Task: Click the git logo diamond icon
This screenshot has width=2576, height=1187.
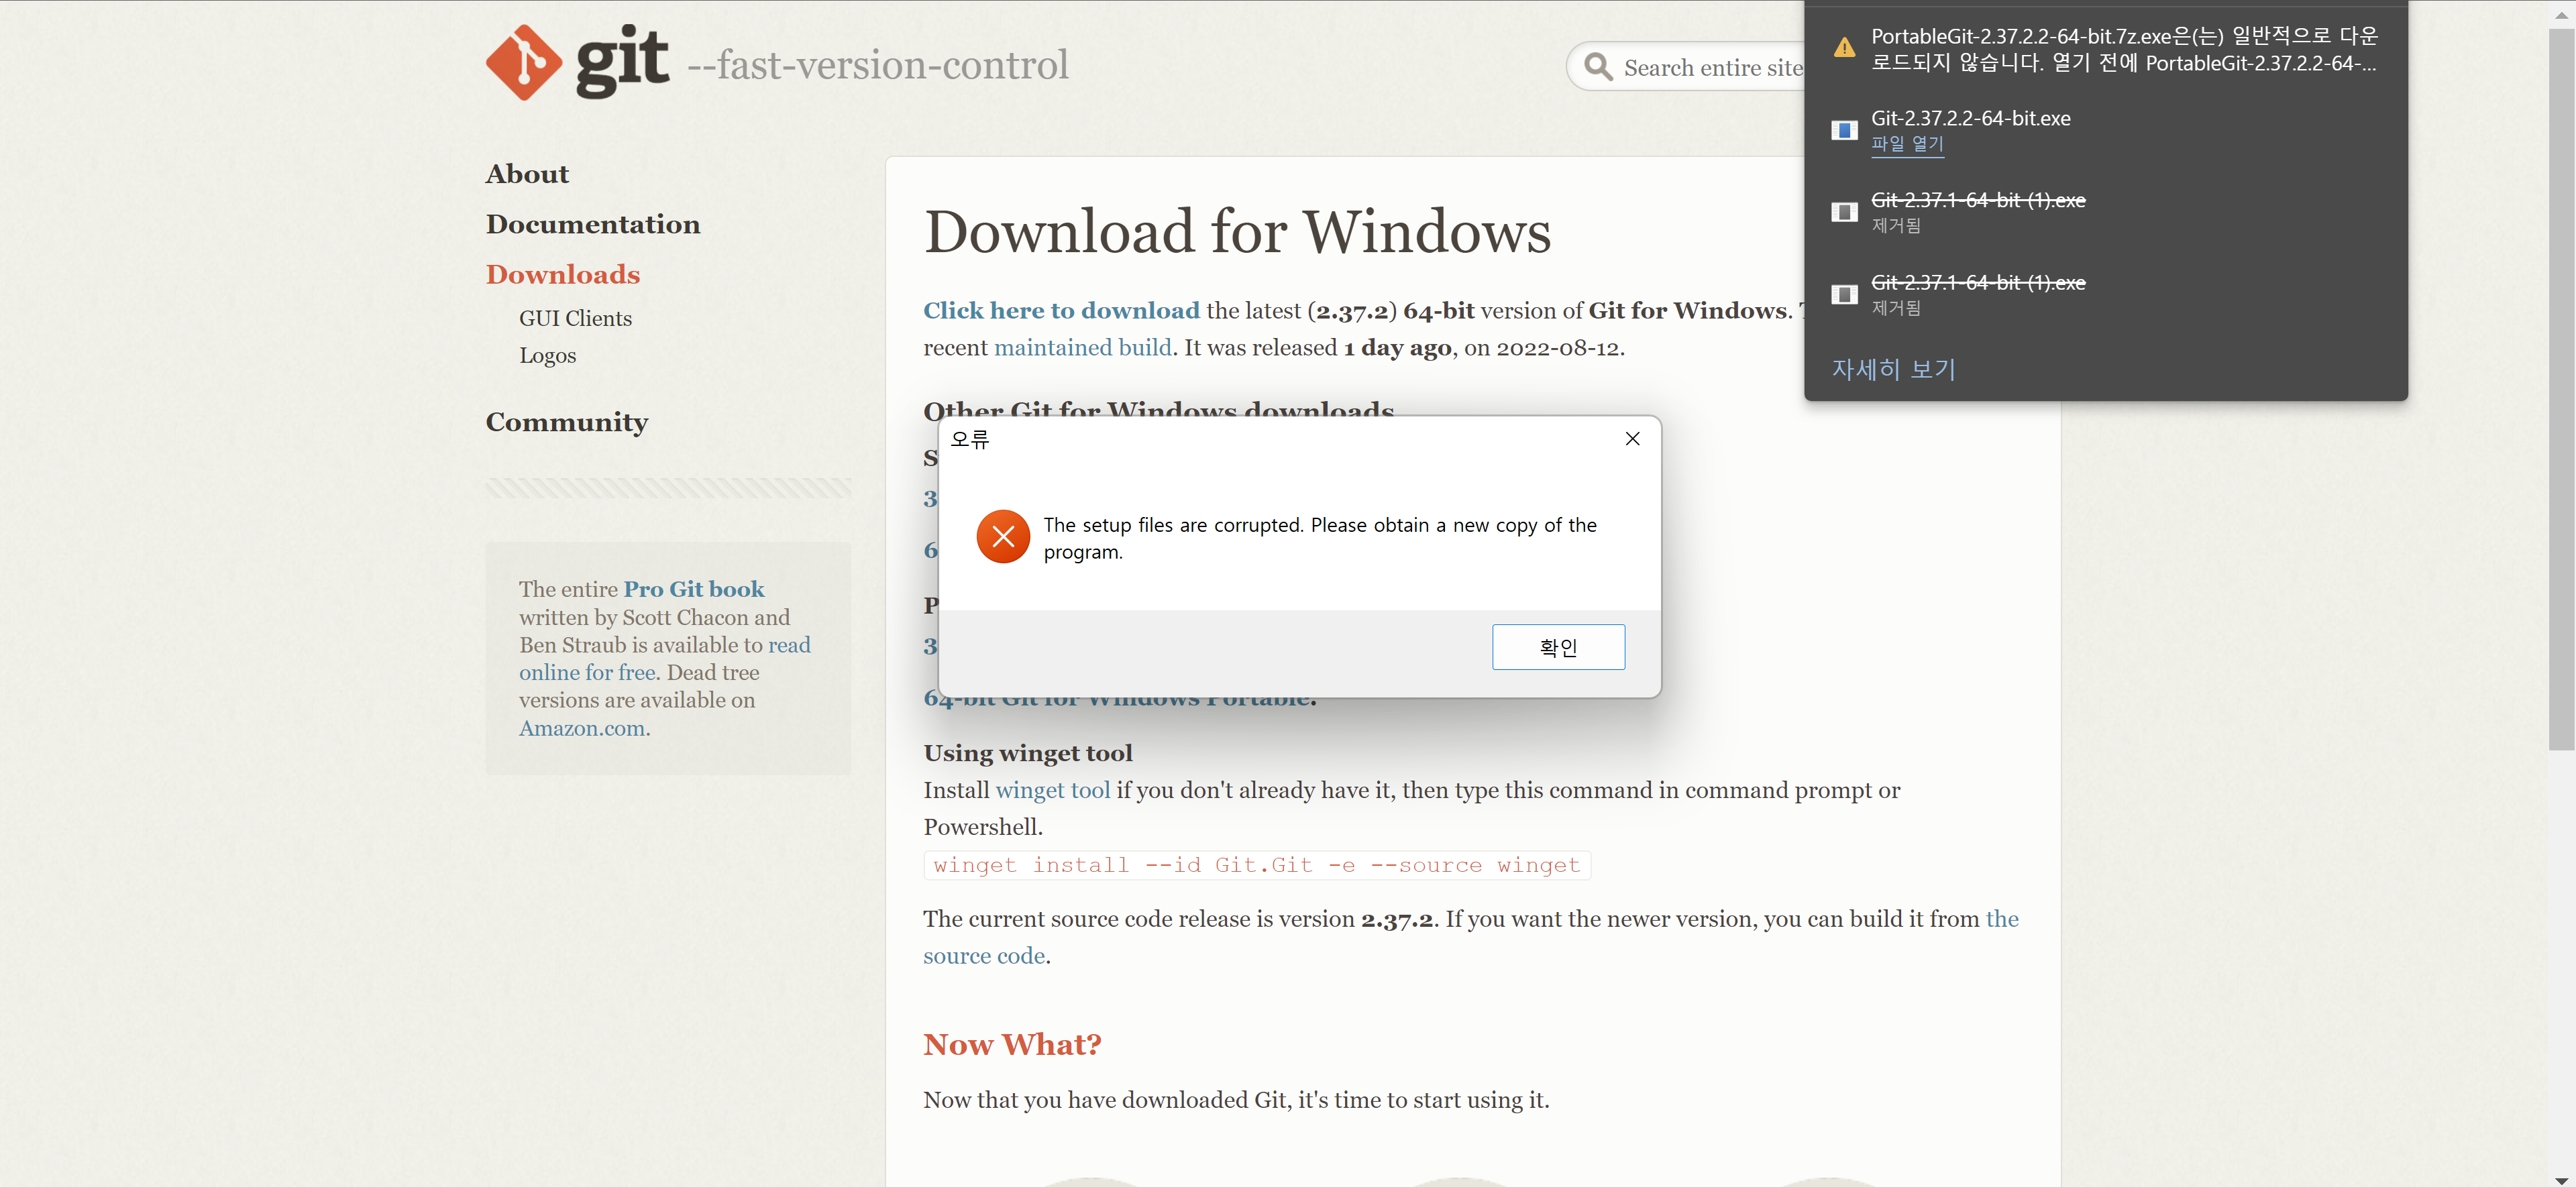Action: [524, 62]
